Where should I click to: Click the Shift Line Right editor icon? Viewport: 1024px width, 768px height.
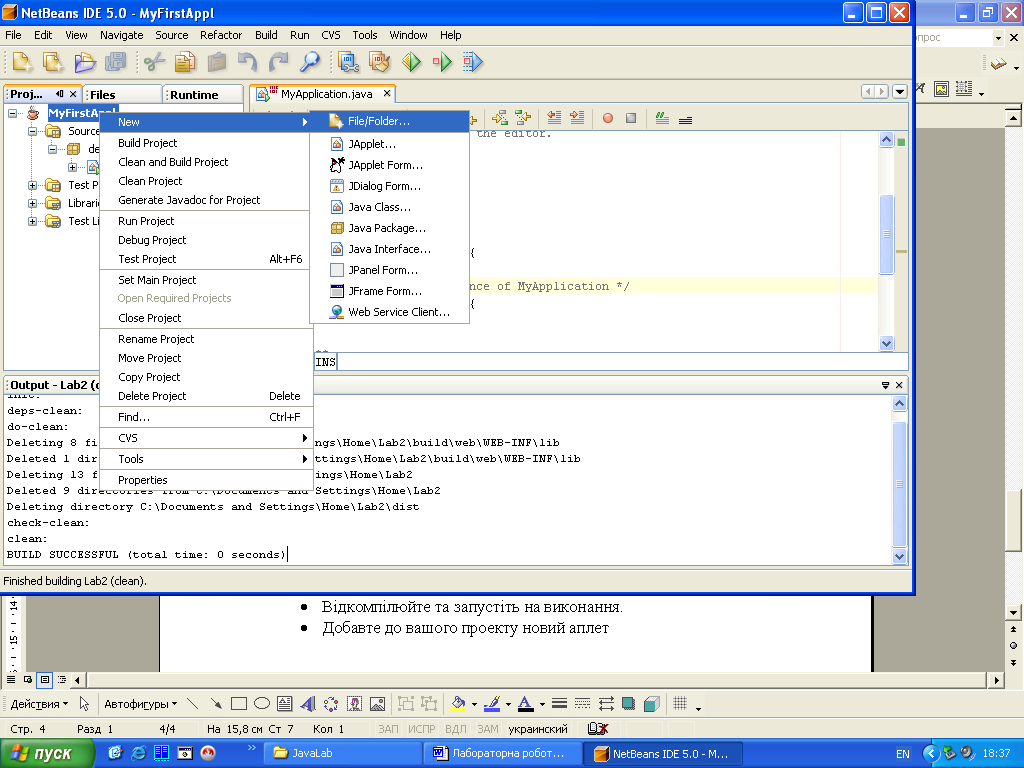click(x=577, y=118)
